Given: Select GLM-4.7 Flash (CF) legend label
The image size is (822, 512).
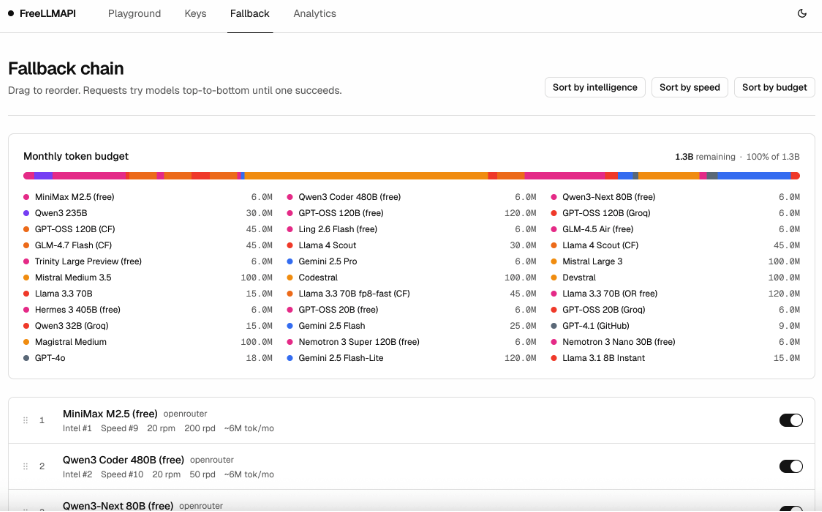Looking at the screenshot, I should click(73, 245).
